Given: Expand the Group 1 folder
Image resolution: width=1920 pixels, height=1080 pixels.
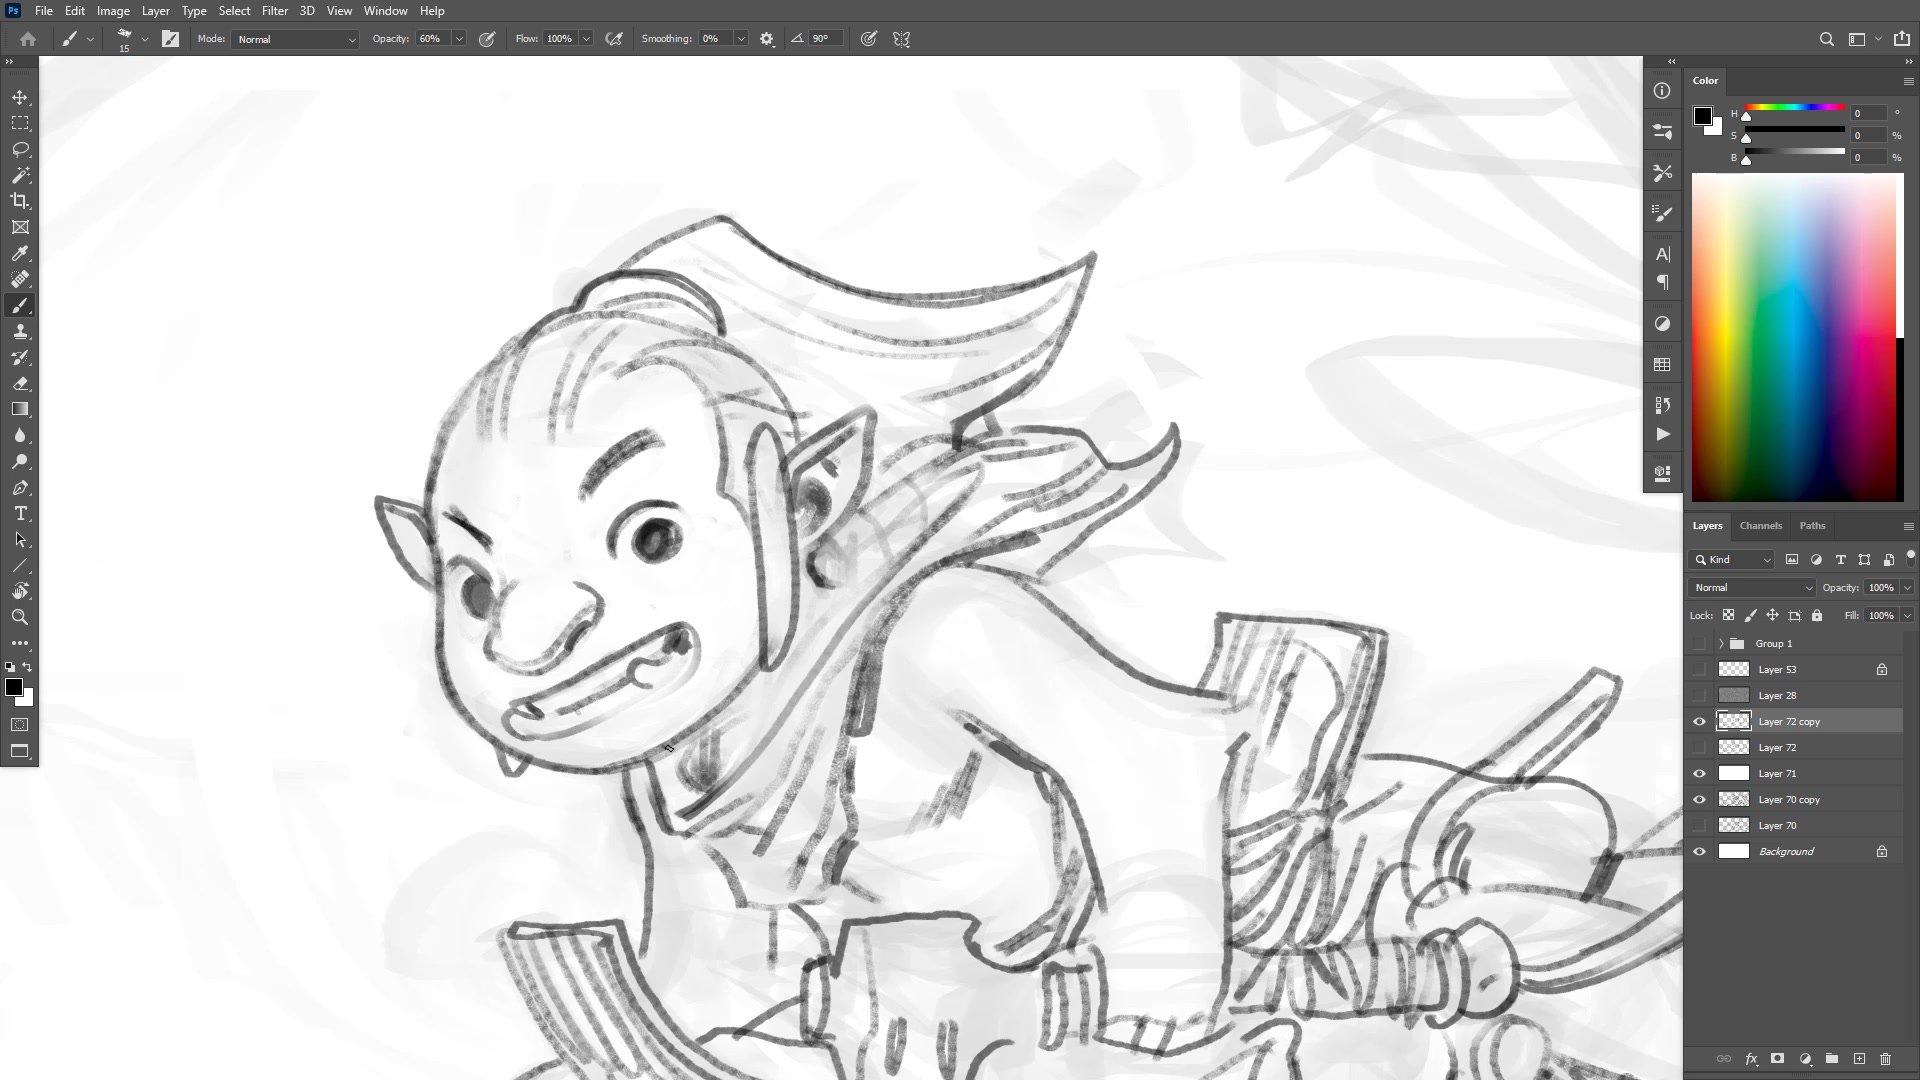Looking at the screenshot, I should click(1721, 643).
